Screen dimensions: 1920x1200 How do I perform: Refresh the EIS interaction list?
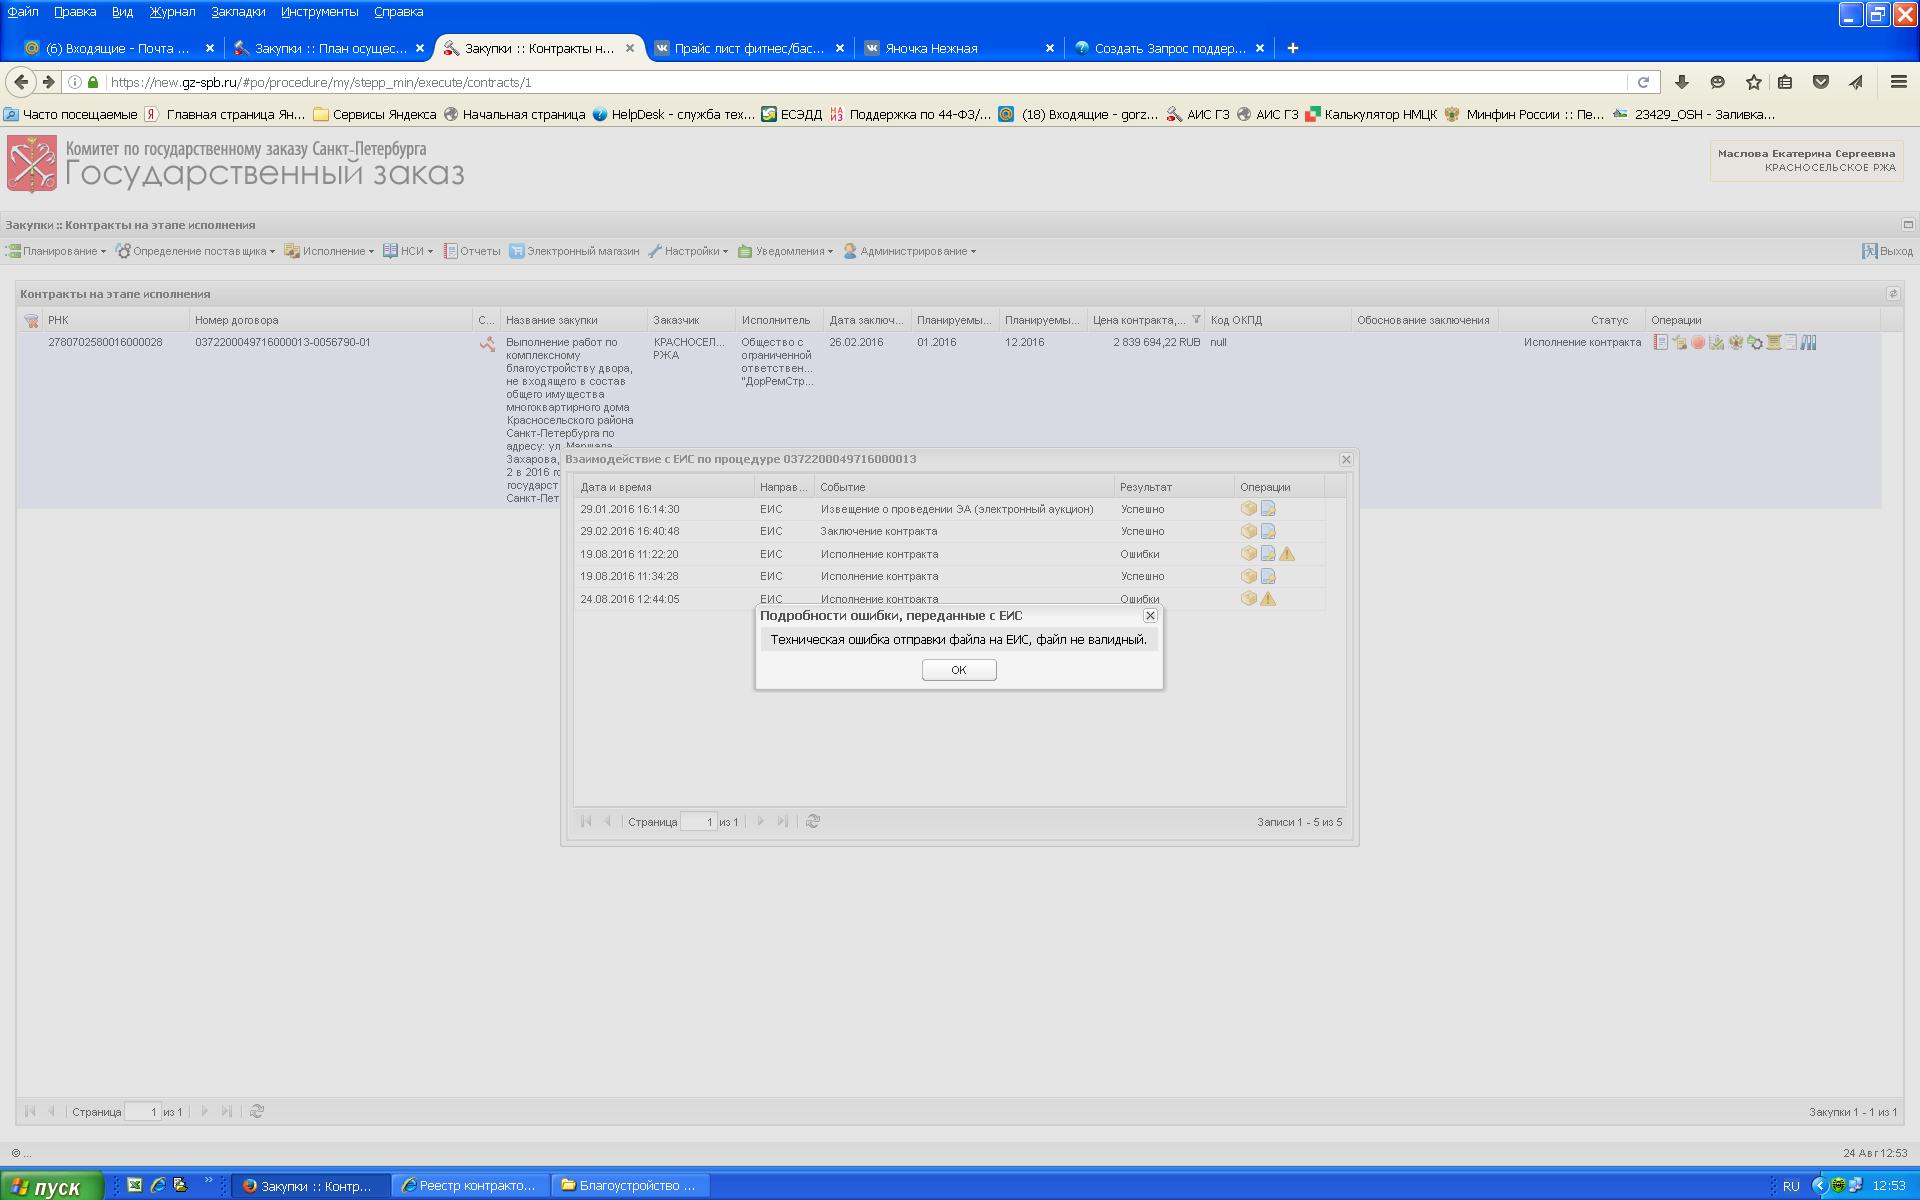pyautogui.click(x=813, y=821)
